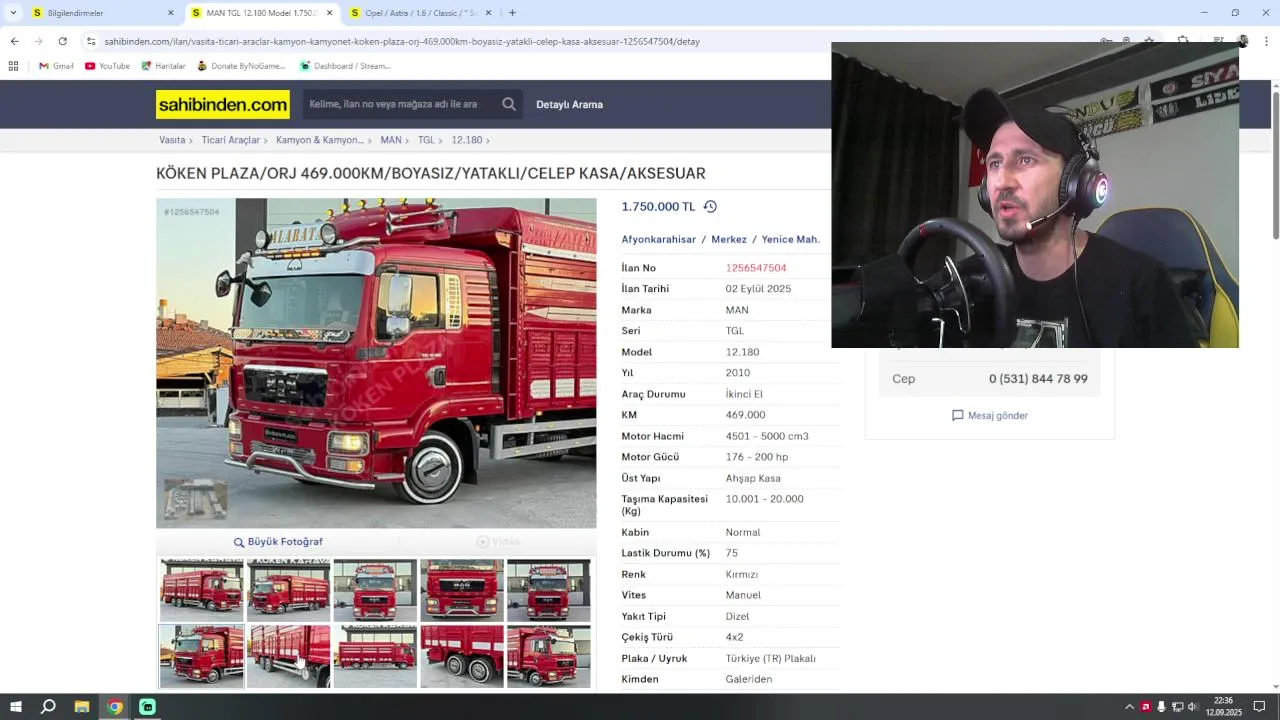1280x720 pixels.
Task: Open File Explorer from taskbar
Action: (x=82, y=707)
